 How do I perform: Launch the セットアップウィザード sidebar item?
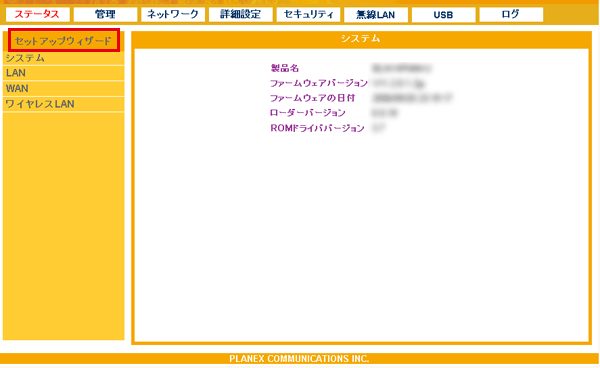pos(64,40)
